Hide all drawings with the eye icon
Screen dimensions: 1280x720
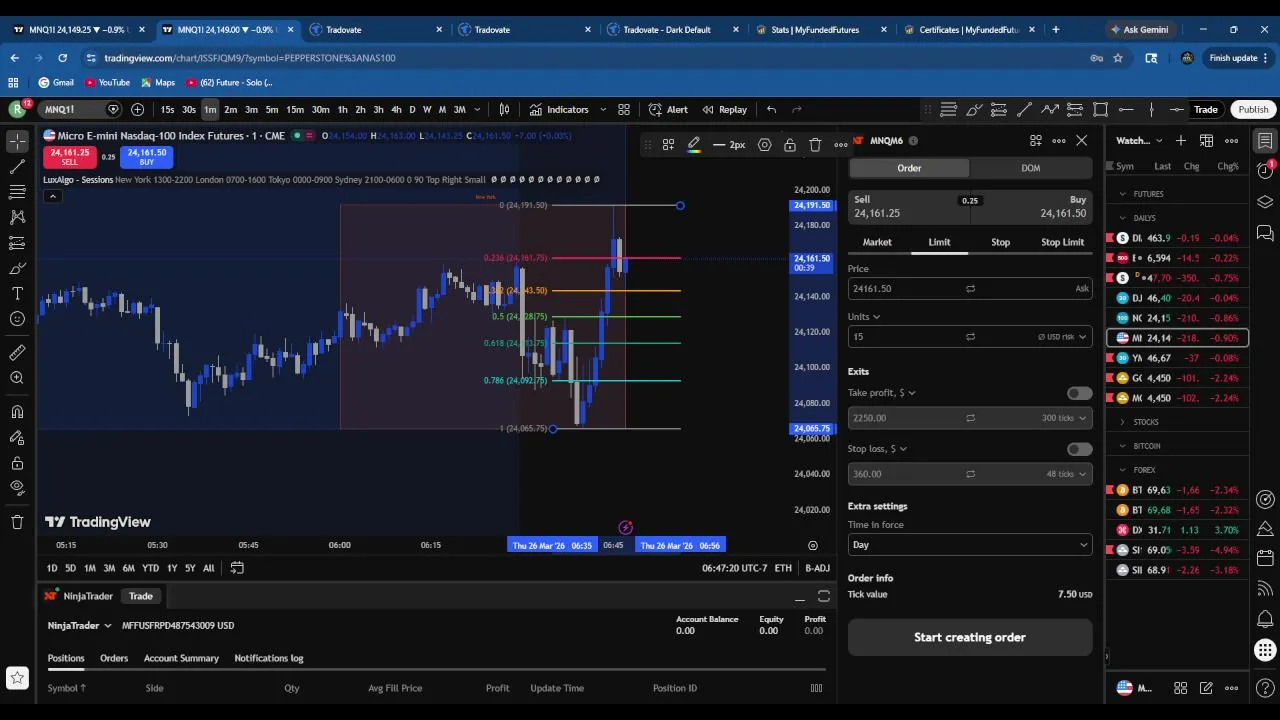coord(17,488)
